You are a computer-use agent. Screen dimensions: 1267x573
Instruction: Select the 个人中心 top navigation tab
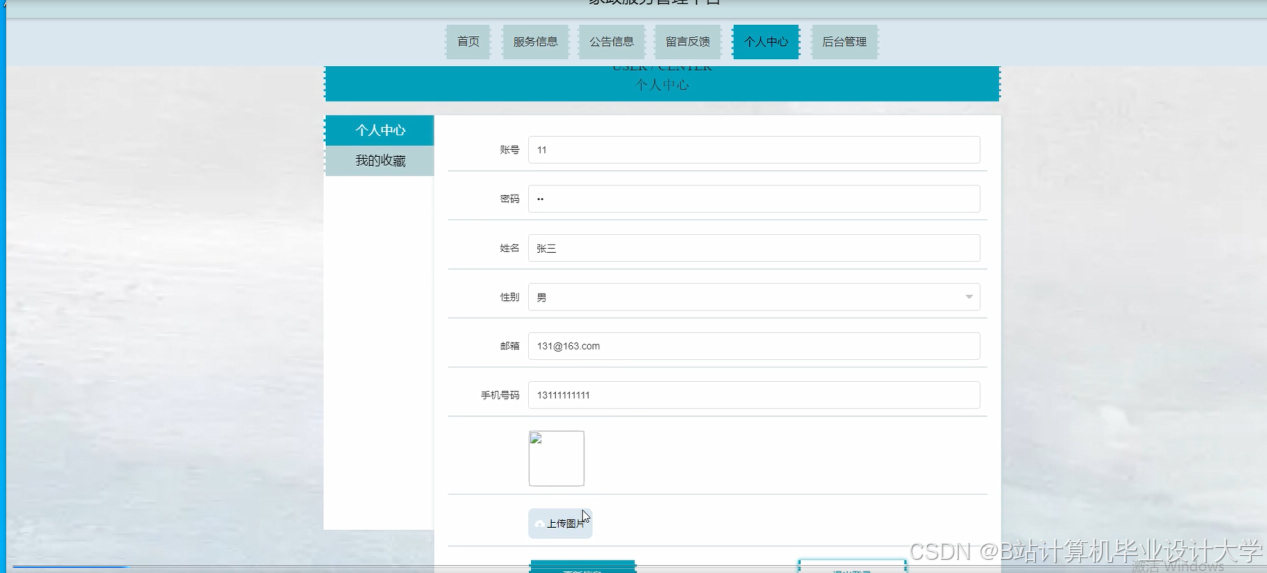(766, 42)
